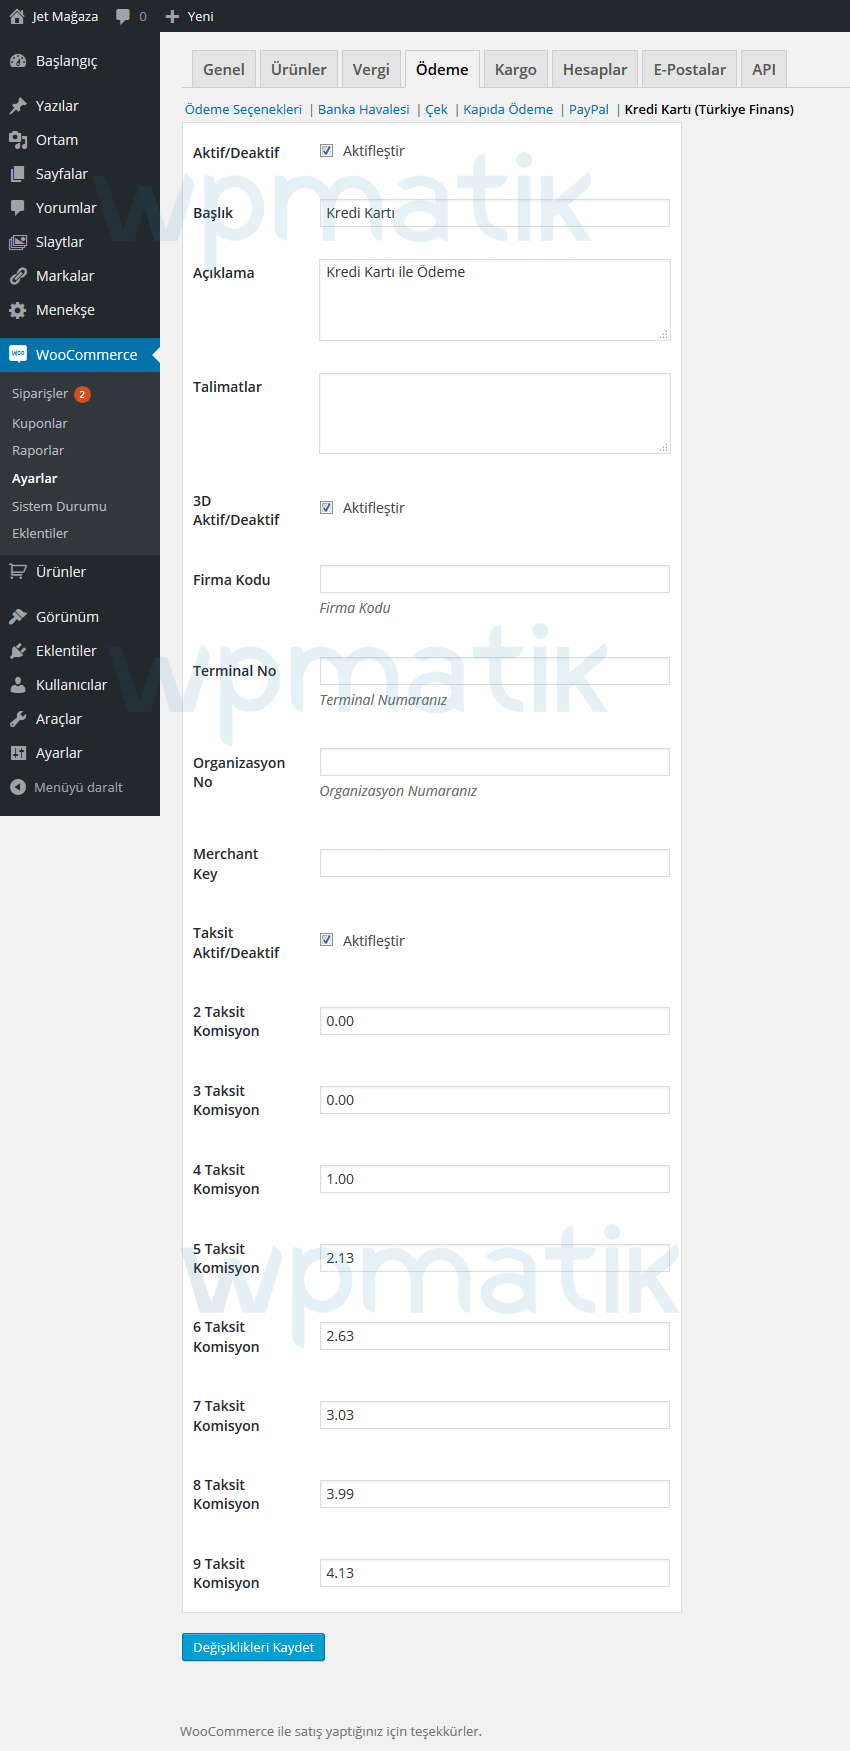
Task: Switch to the Genel tab
Action: pos(224,69)
